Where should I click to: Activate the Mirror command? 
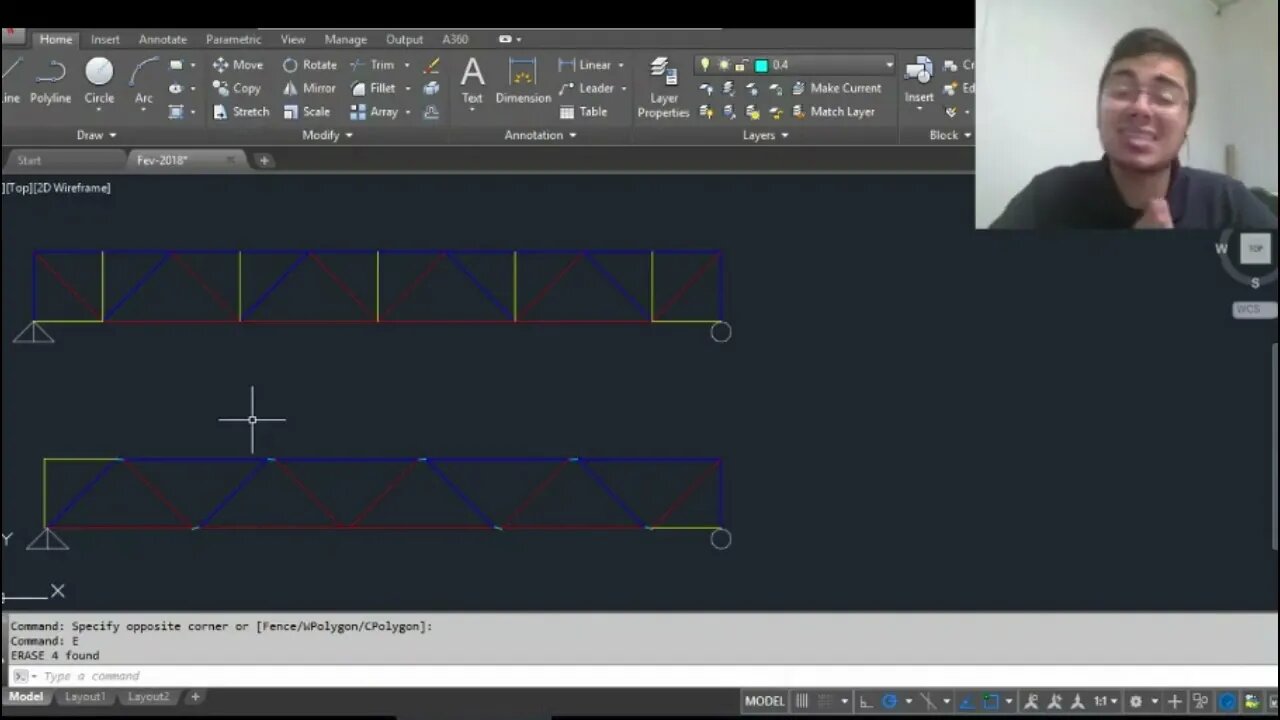click(x=309, y=88)
